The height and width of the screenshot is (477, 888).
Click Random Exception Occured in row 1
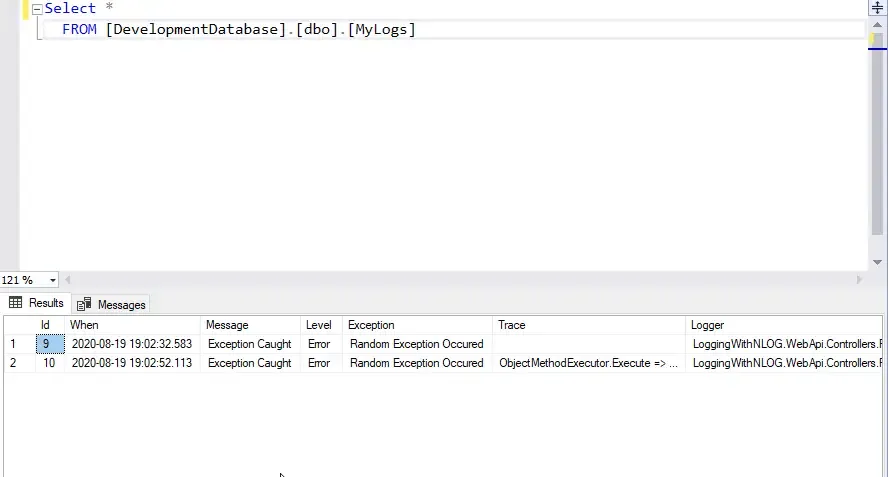click(x=417, y=344)
